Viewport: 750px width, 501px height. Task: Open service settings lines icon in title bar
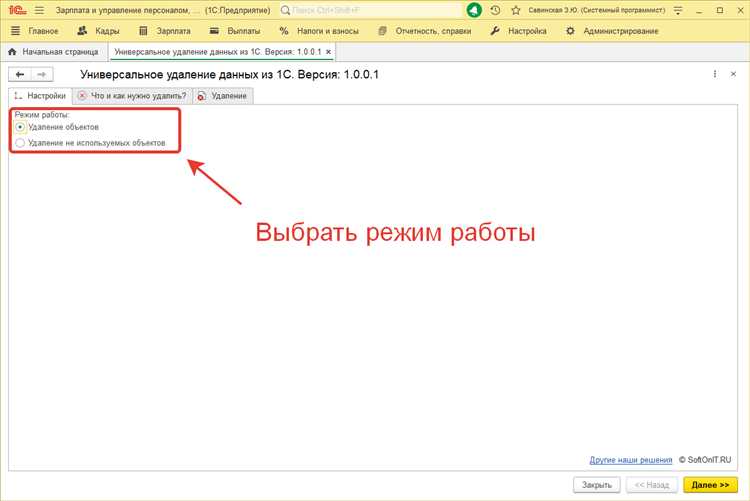pyautogui.click(x=678, y=10)
